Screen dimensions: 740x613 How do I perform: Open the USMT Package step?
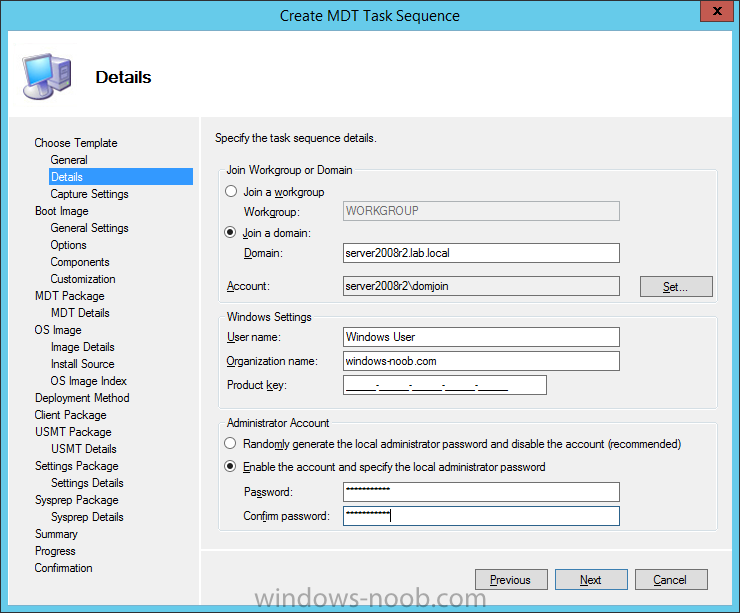click(73, 432)
